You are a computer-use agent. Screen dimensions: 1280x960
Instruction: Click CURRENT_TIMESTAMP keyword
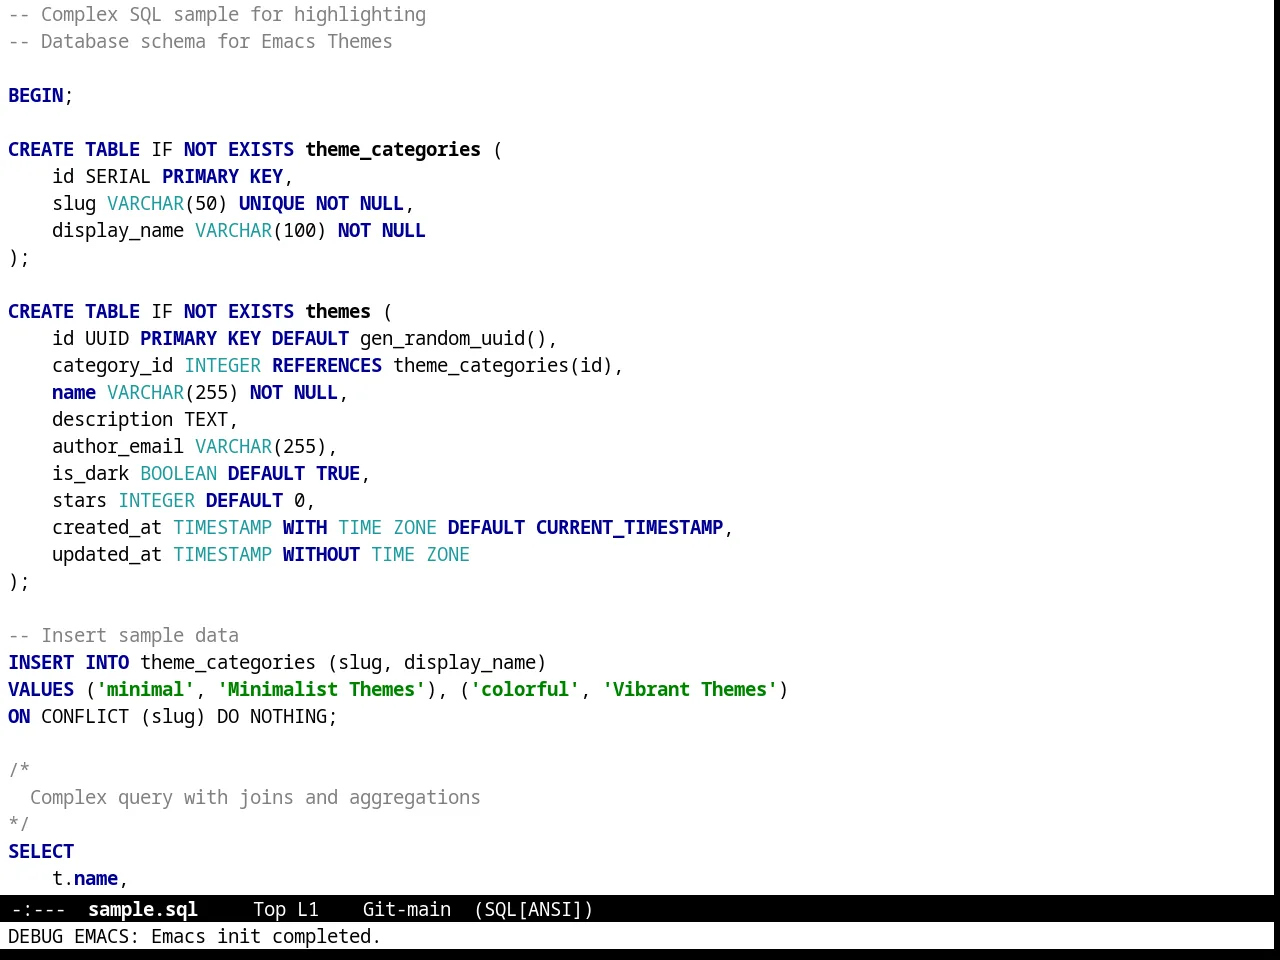(x=629, y=527)
